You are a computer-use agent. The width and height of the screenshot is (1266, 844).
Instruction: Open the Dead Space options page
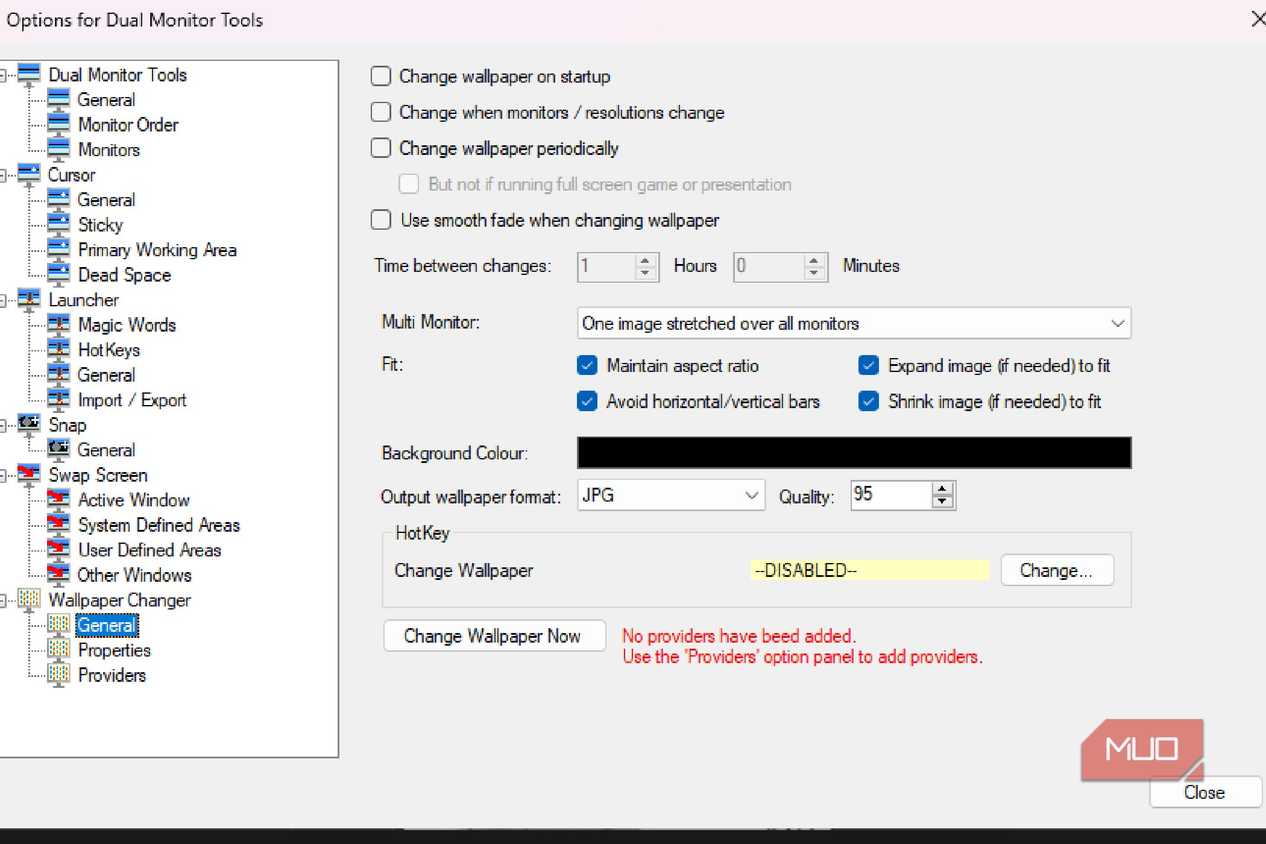(124, 274)
